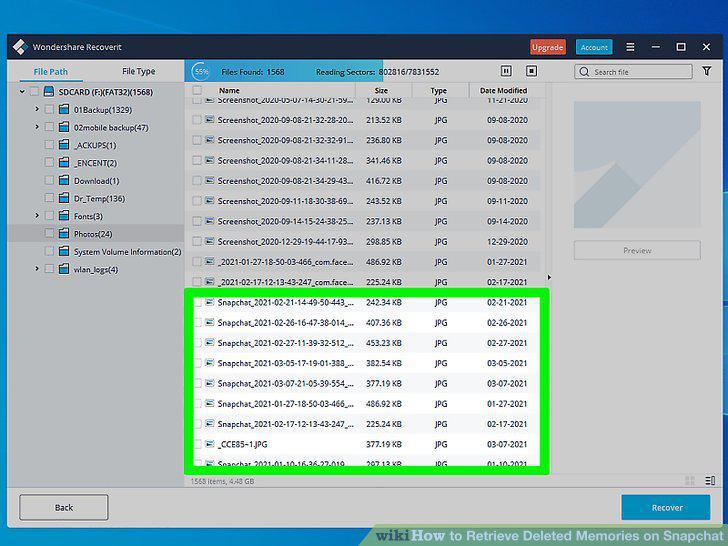Check Screenshot_2020-09-08-21-32-28 file checkbox
This screenshot has width=728, height=546.
pyautogui.click(x=197, y=120)
